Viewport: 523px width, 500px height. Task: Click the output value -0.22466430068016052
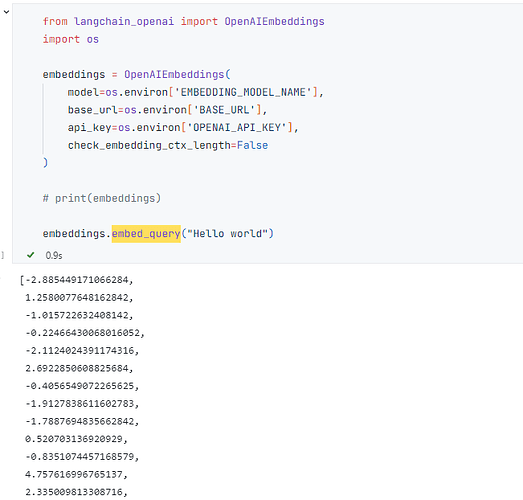[x=83, y=333]
